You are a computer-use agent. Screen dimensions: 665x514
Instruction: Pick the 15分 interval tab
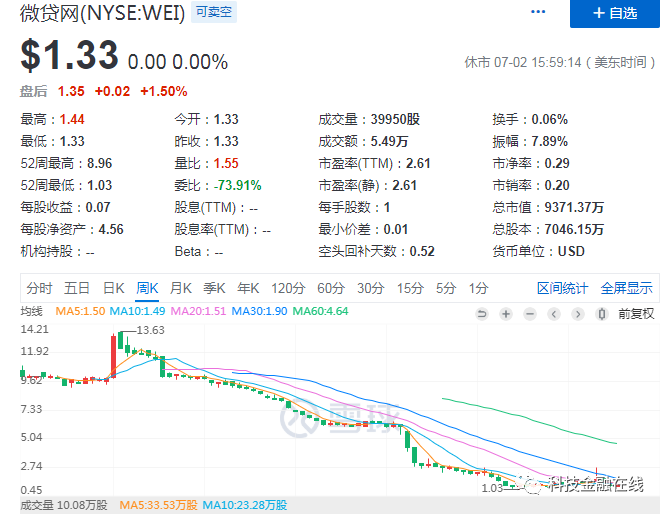point(410,288)
